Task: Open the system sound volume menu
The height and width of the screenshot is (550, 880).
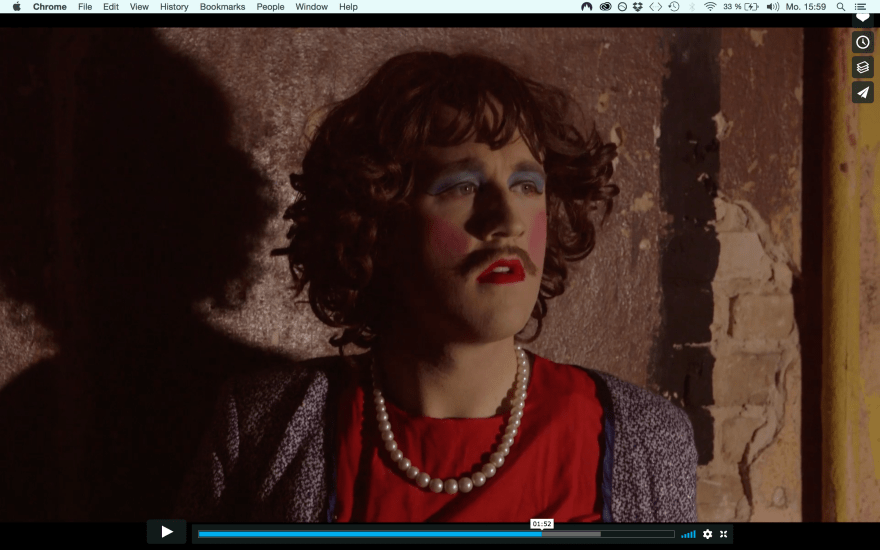Action: click(x=772, y=7)
